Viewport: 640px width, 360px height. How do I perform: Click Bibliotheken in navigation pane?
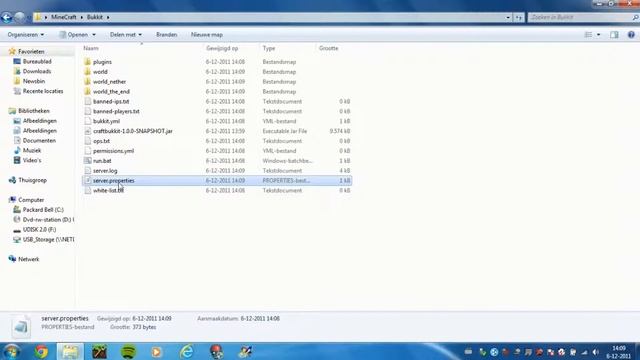[x=33, y=111]
